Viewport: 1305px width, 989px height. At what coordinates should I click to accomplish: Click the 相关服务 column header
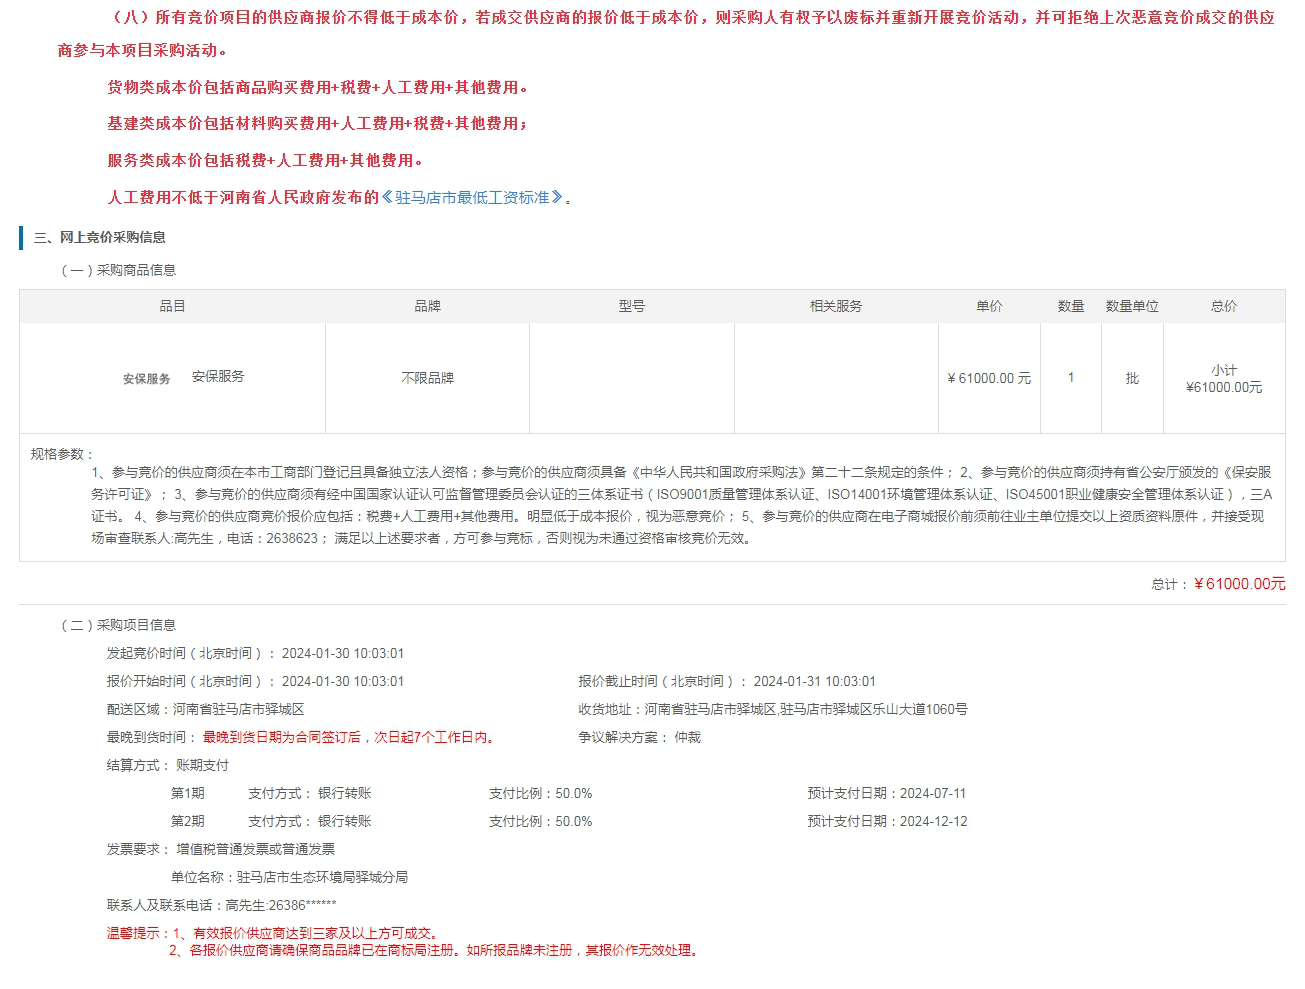[x=835, y=307]
